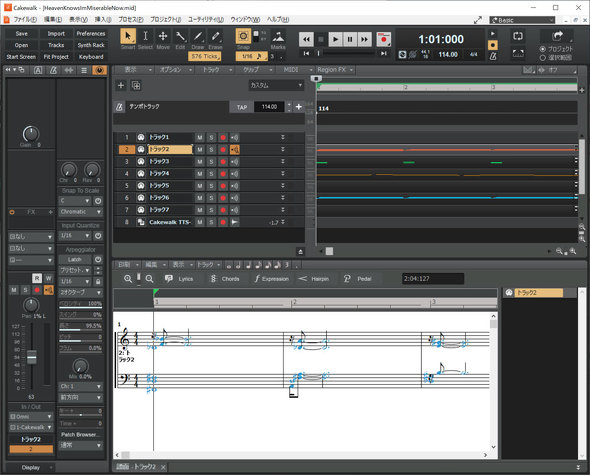Close the 譜面 - トラック2 tab
The width and height of the screenshot is (590, 475).
pos(163,467)
